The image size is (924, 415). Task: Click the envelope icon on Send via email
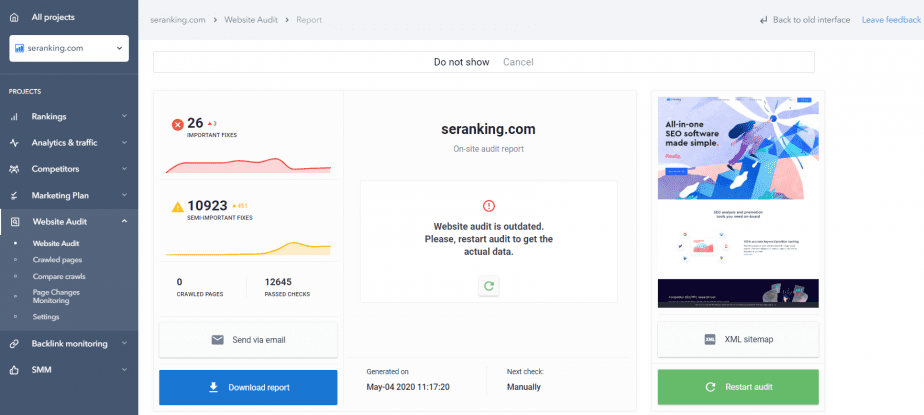pyautogui.click(x=218, y=340)
